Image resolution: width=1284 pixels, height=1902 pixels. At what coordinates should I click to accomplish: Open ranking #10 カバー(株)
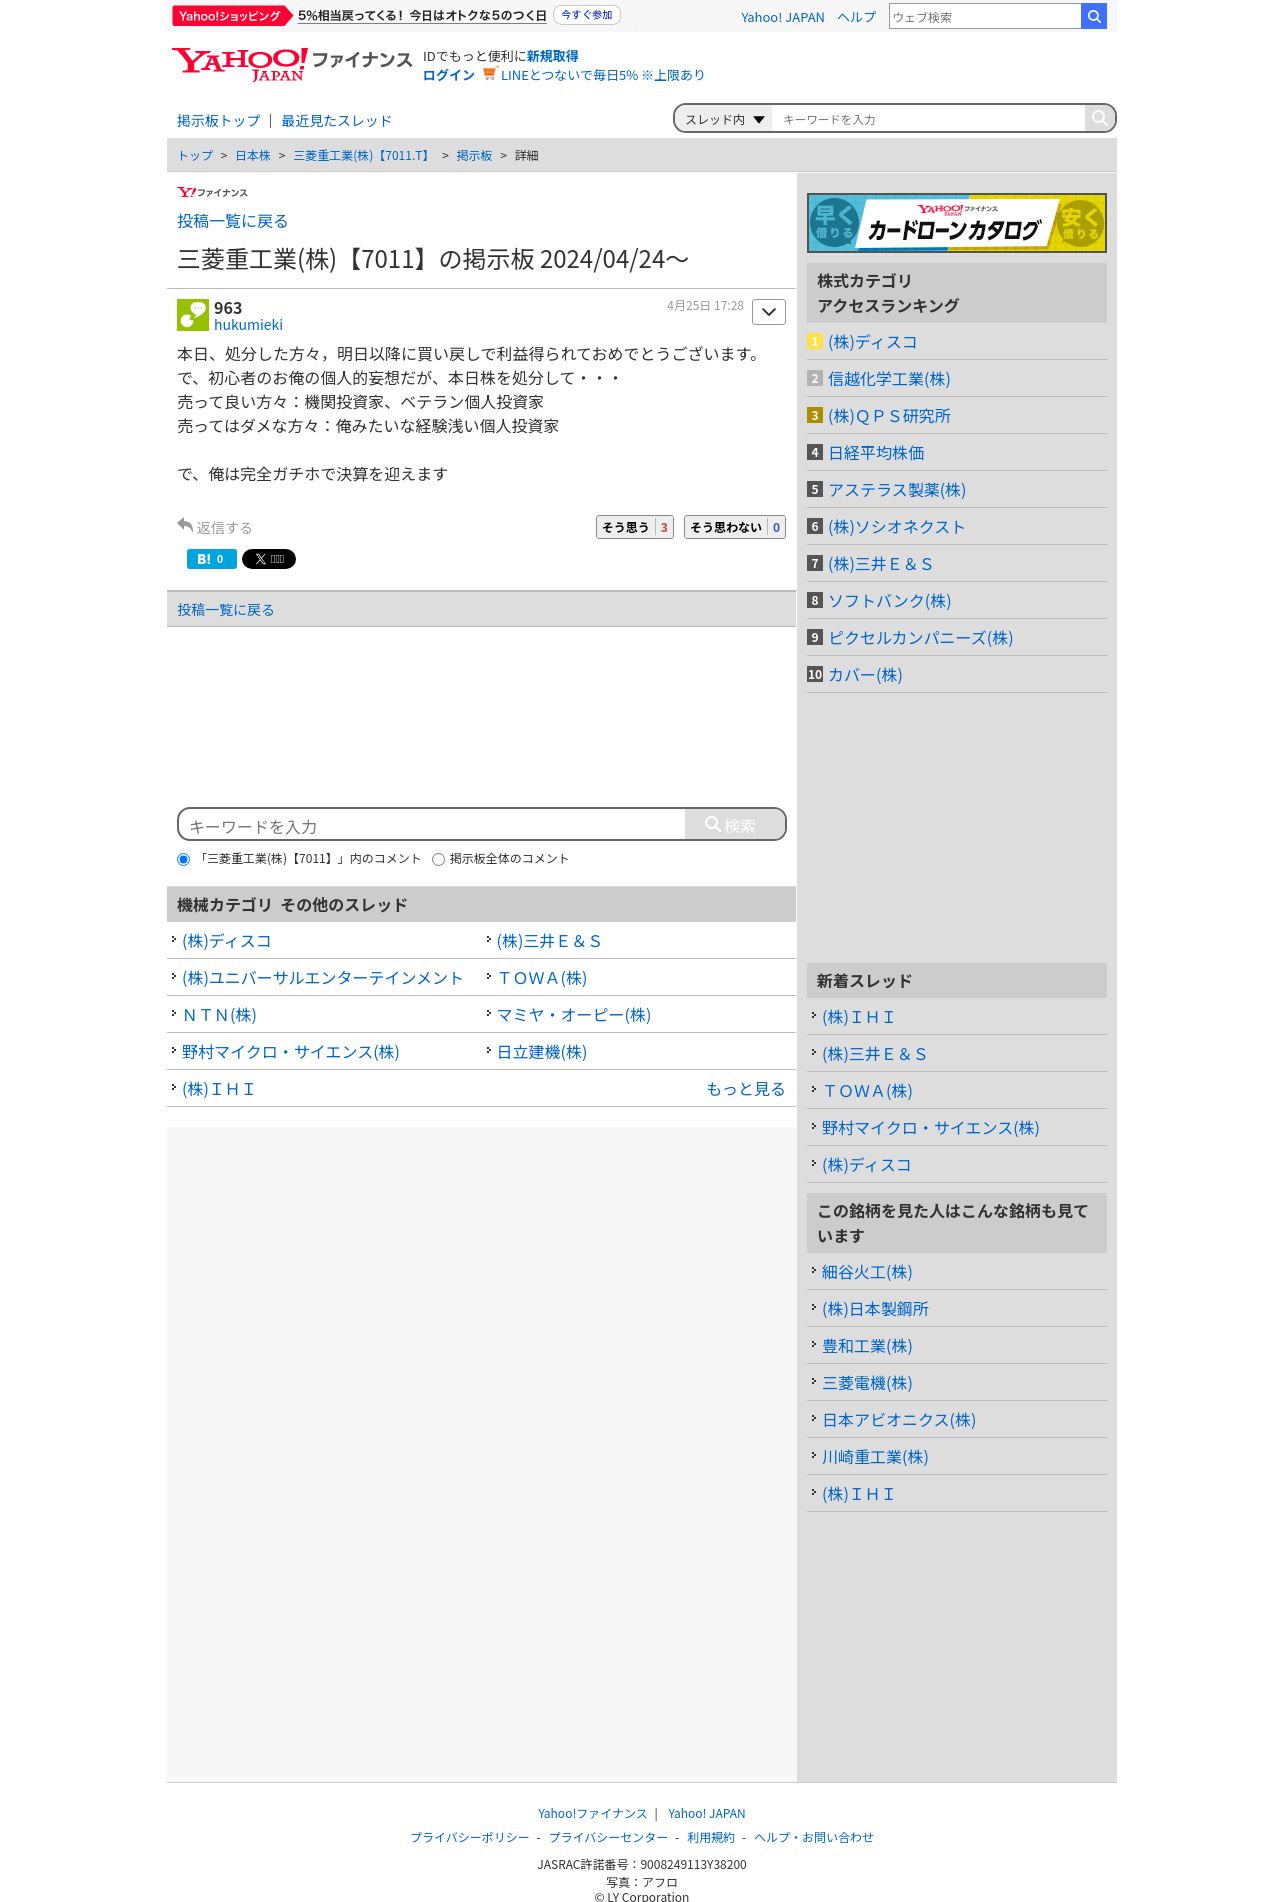(865, 675)
